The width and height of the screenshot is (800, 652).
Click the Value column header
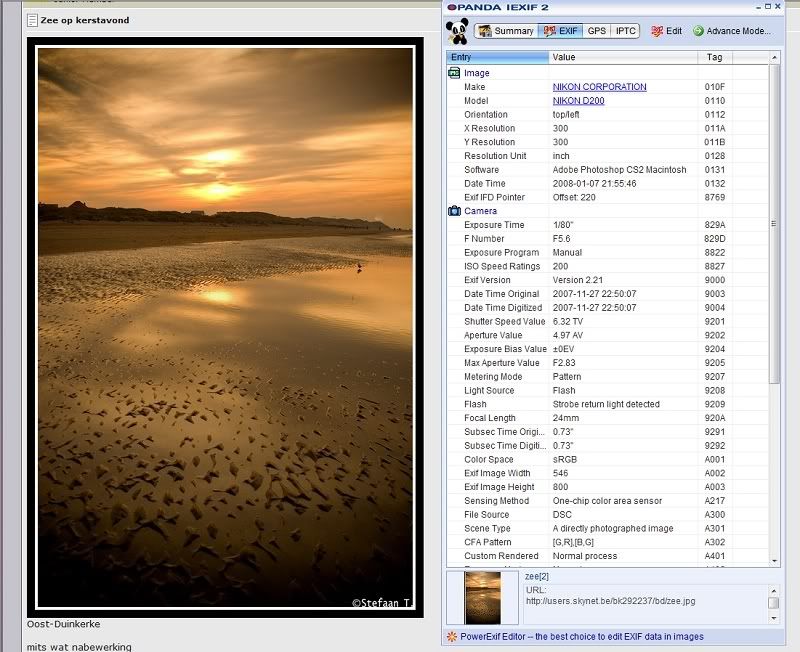(x=623, y=57)
